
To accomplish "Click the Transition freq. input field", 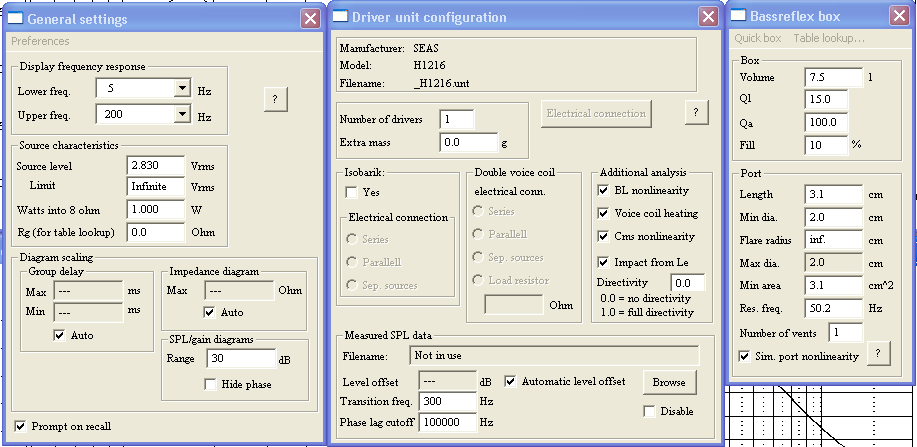I will 447,401.
